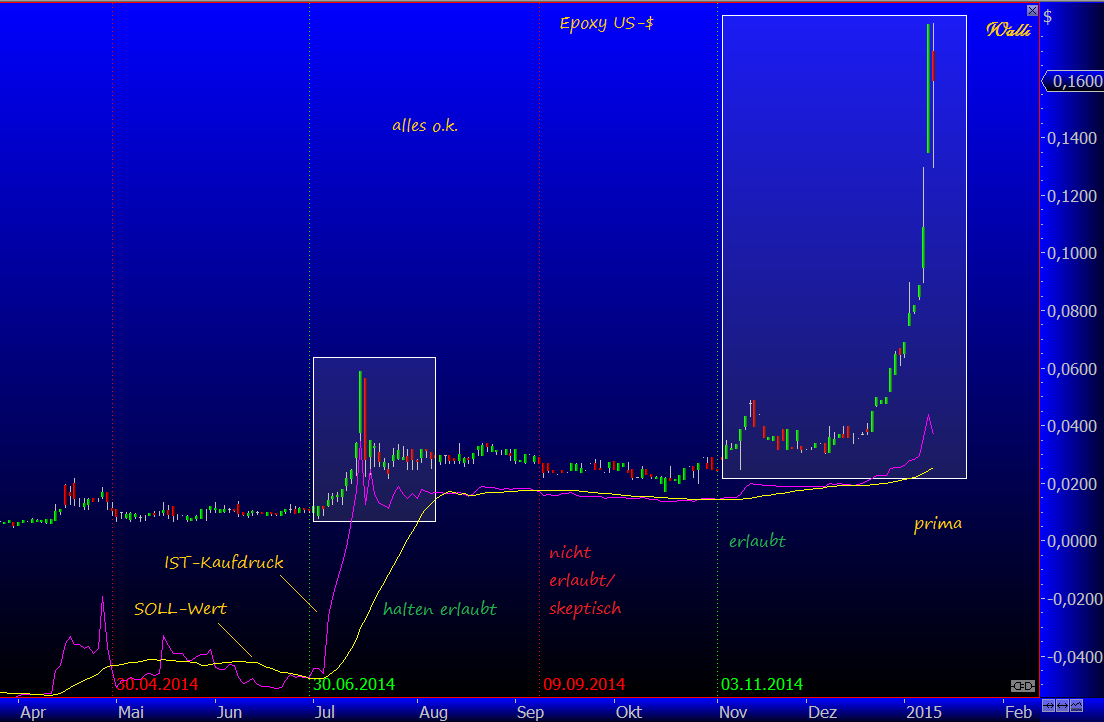This screenshot has width=1104, height=722.
Task: Click the first arrow icon below price axis
Action: [1049, 706]
